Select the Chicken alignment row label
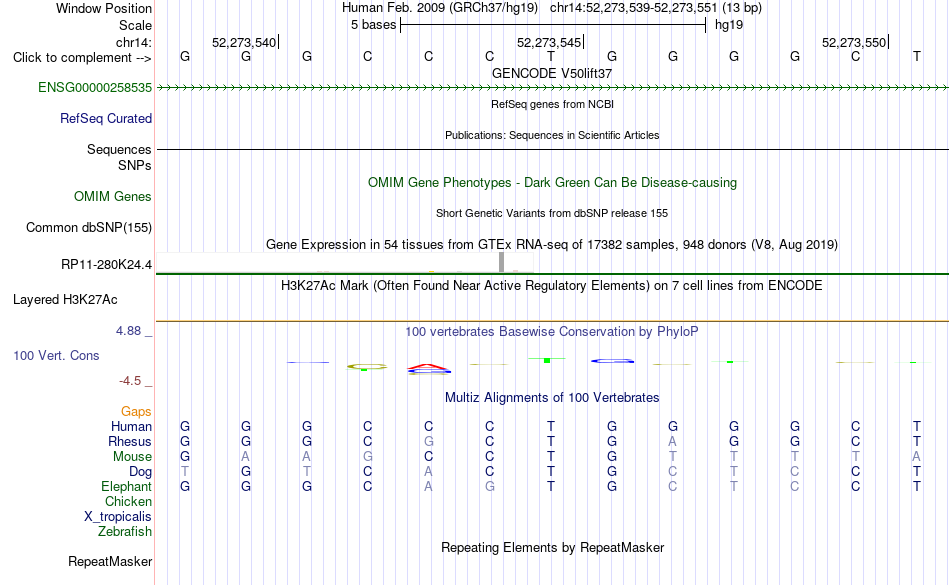The image size is (950, 585). (x=128, y=501)
